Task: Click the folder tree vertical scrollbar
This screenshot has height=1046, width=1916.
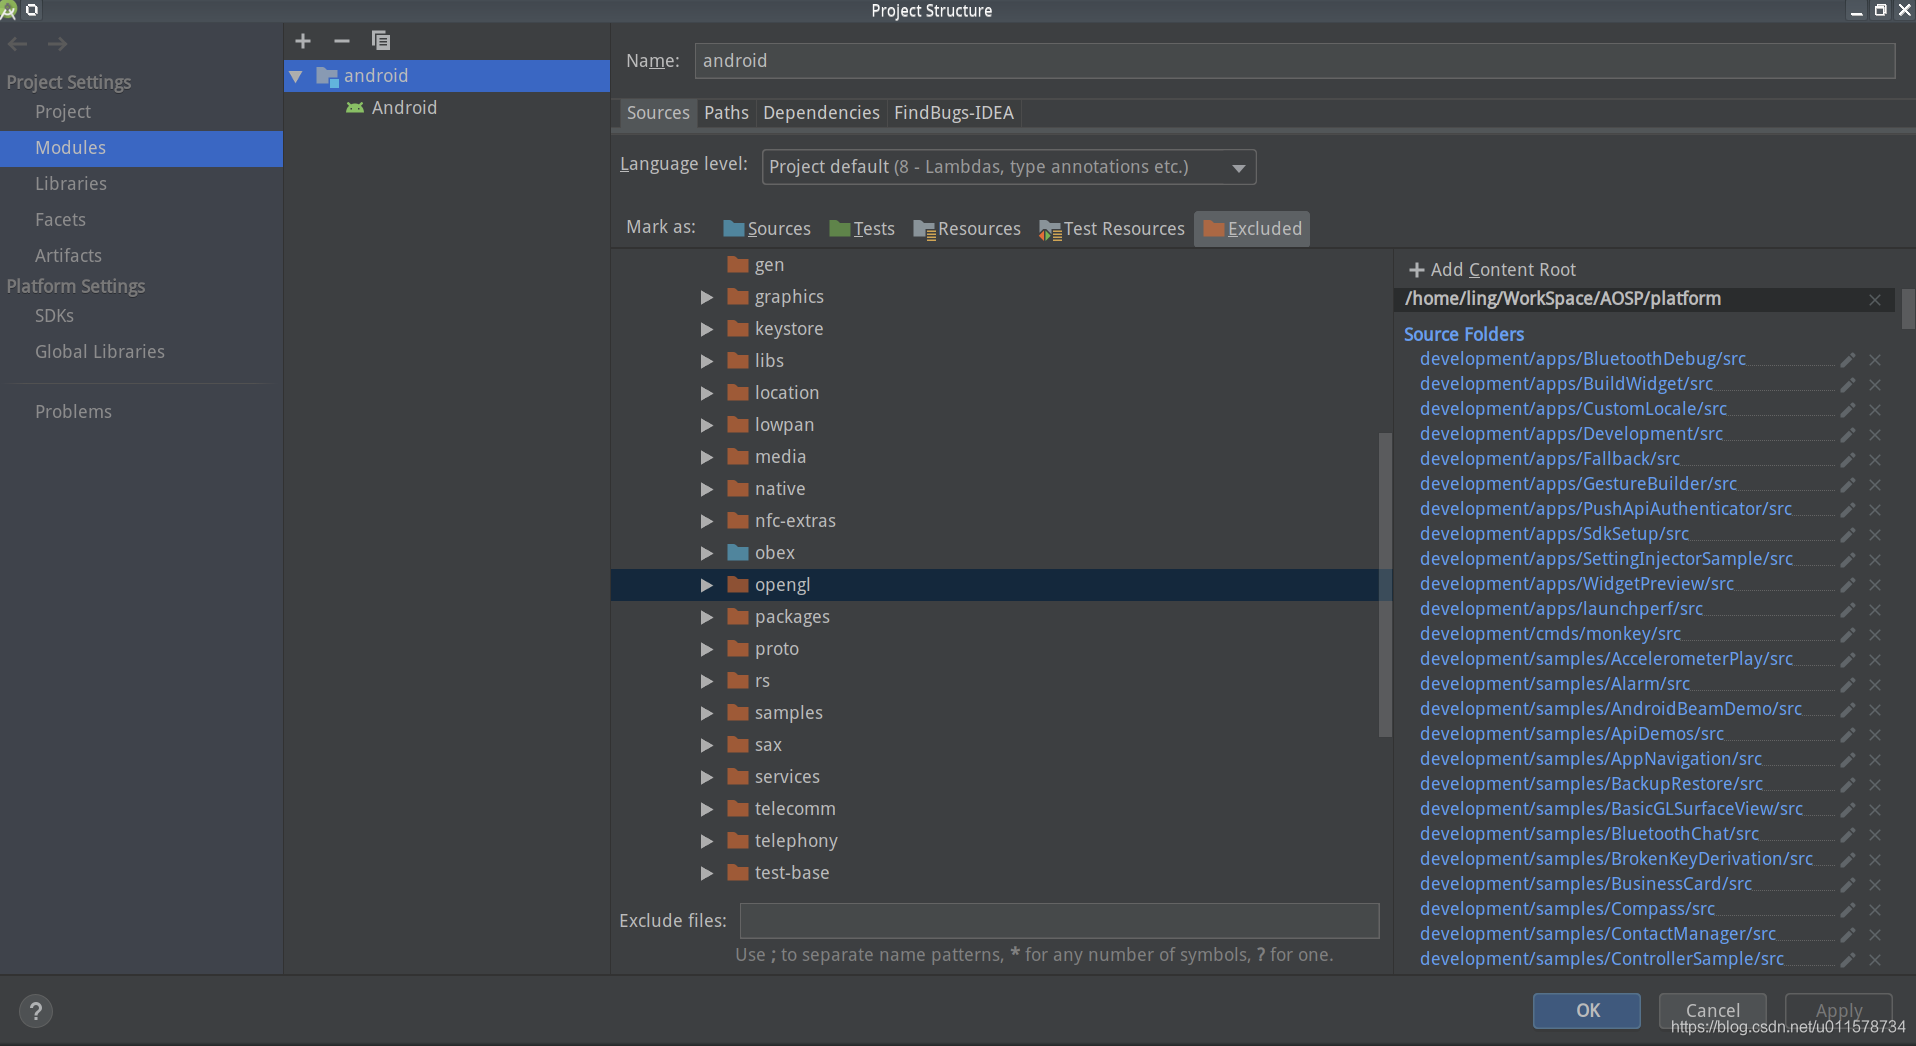Action: coord(1385,585)
